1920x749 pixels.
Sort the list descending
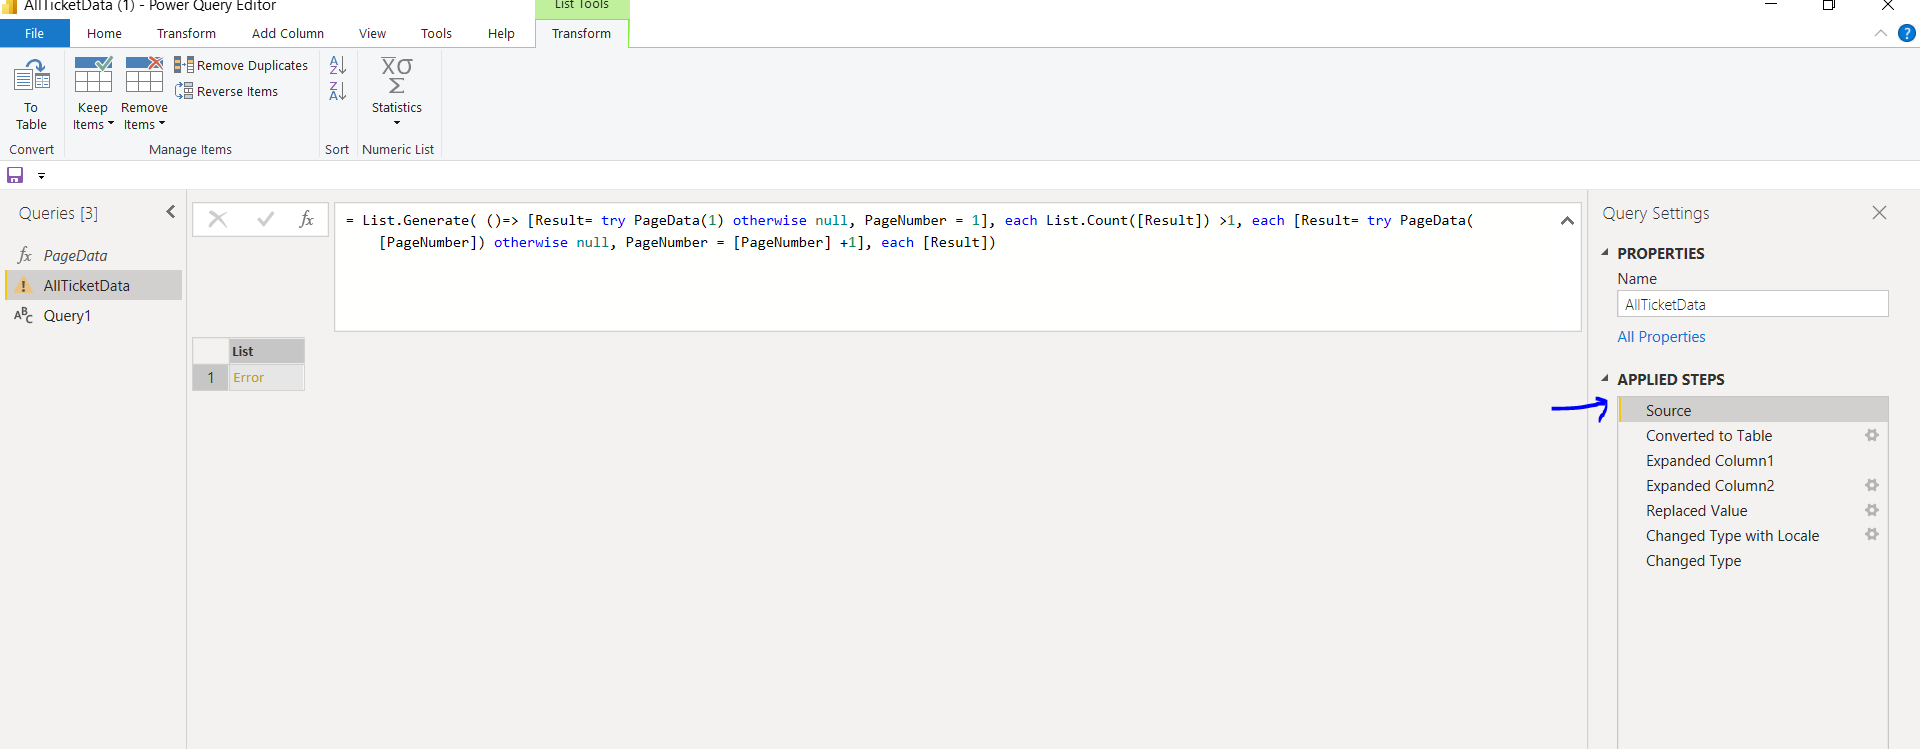point(338,91)
